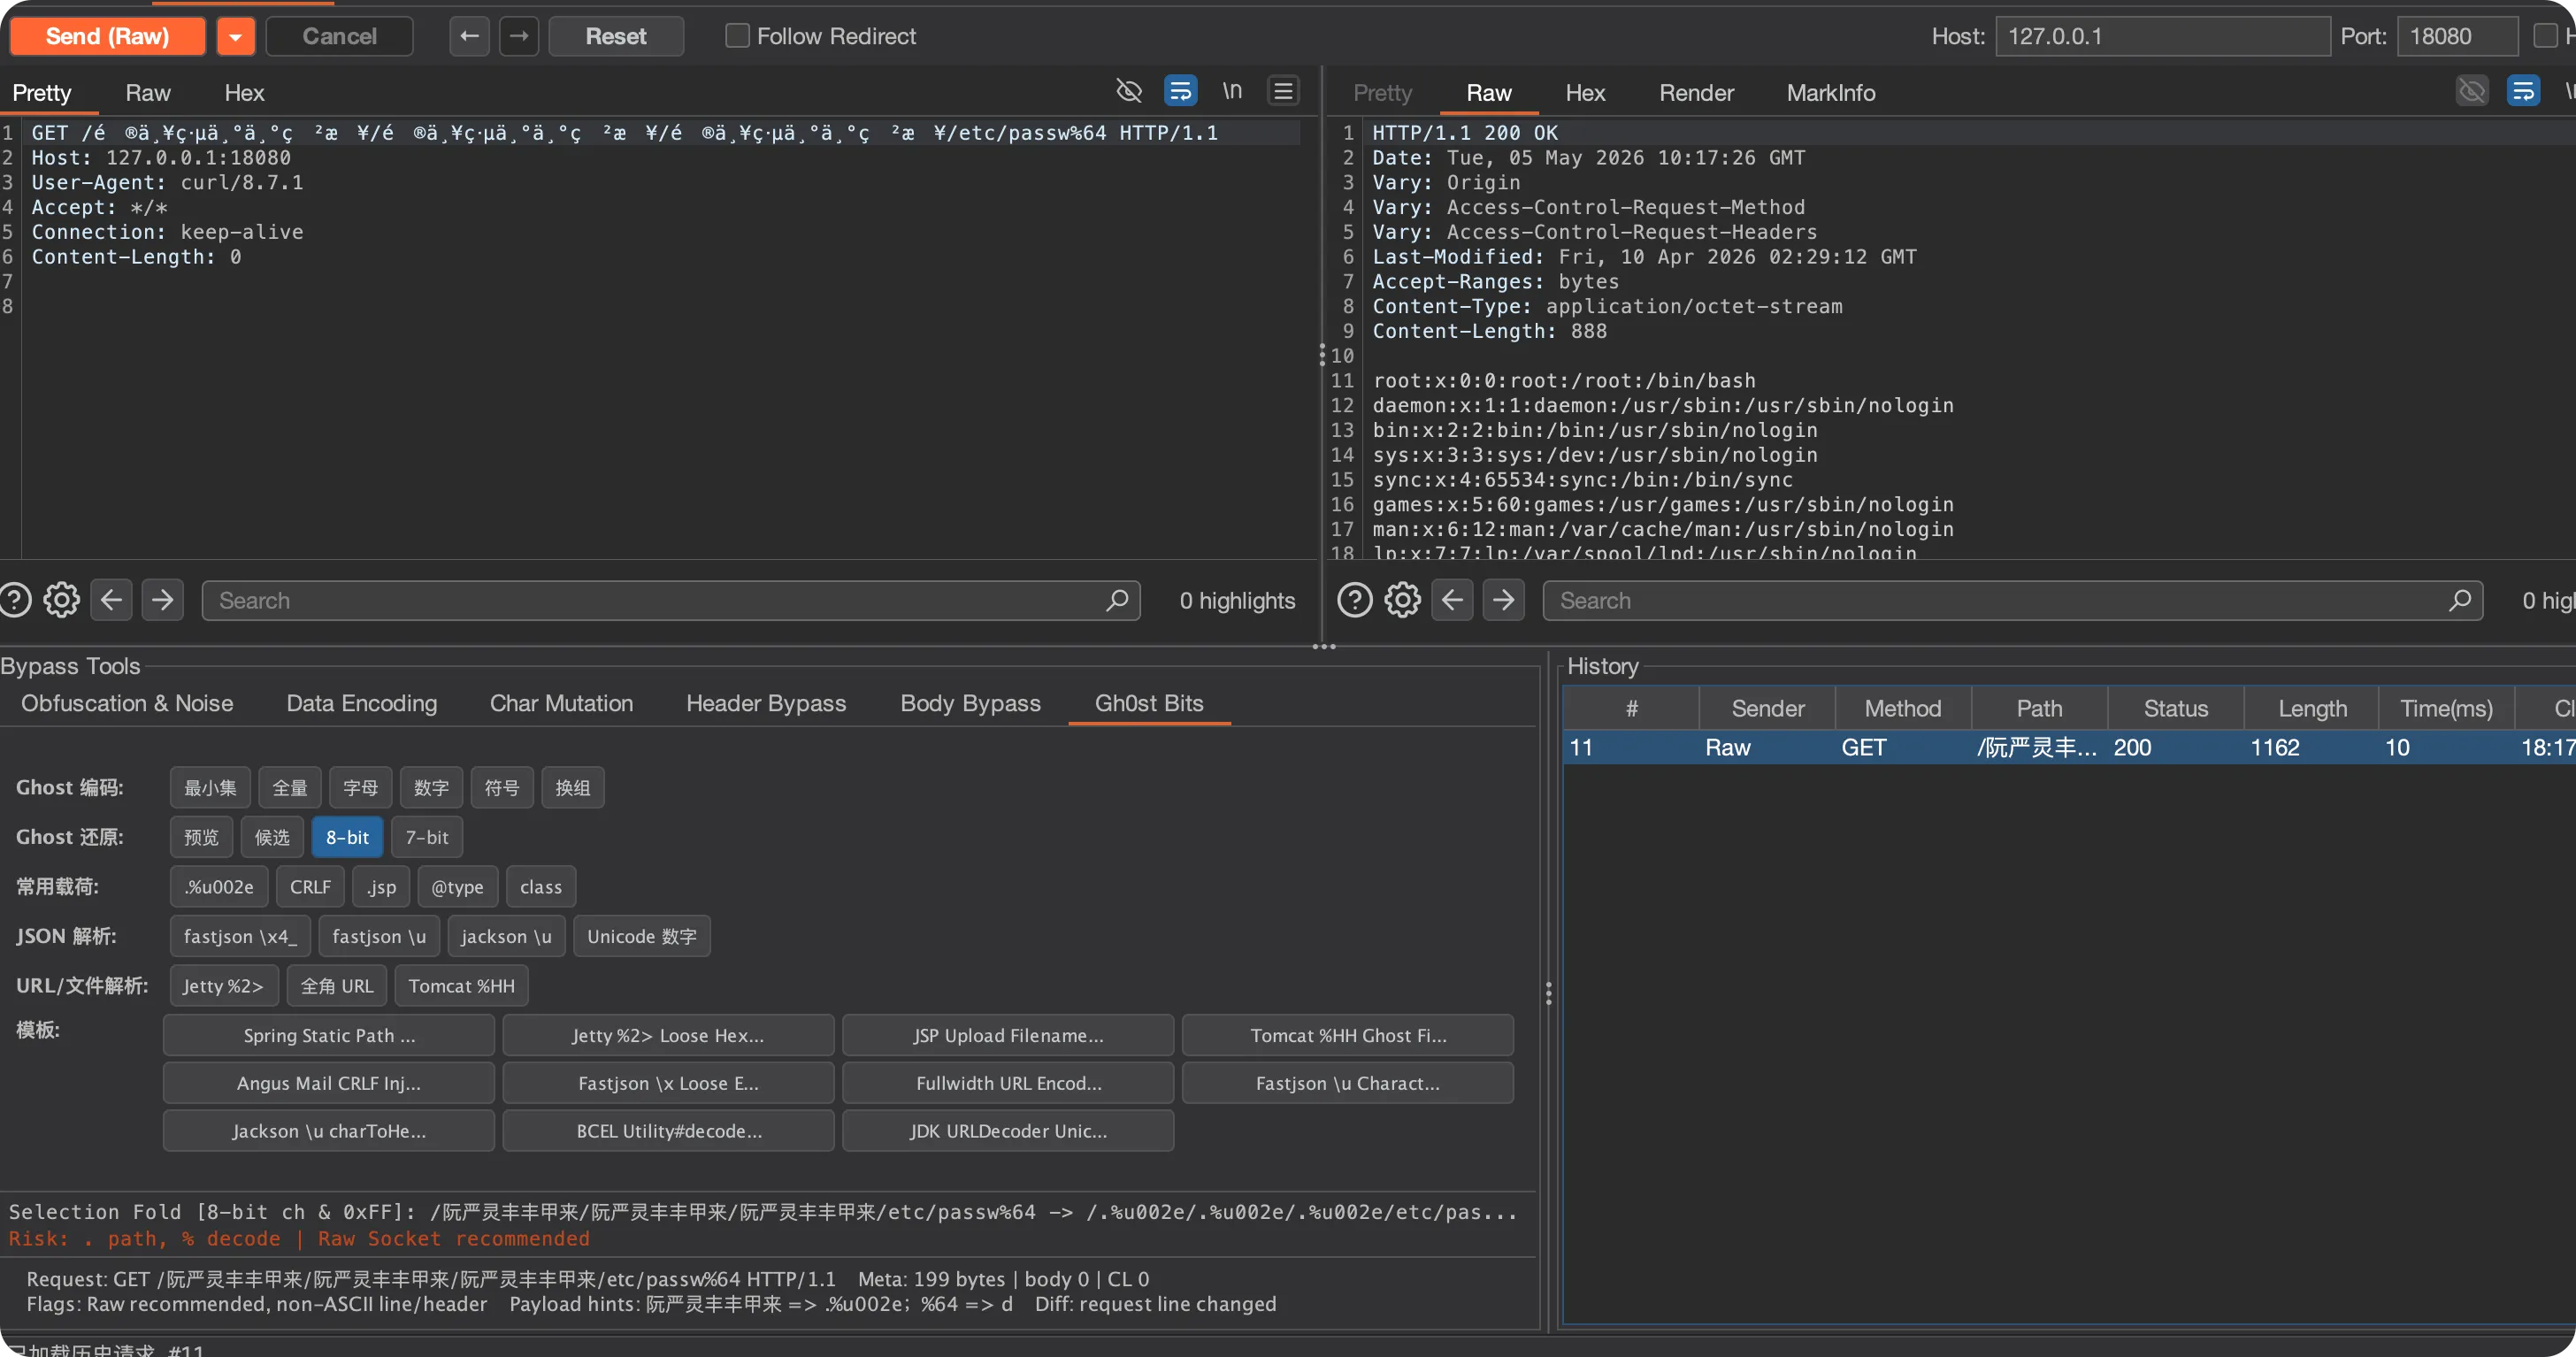The width and height of the screenshot is (2576, 1357).
Task: Insert the CRLF payload
Action: pyautogui.click(x=310, y=887)
